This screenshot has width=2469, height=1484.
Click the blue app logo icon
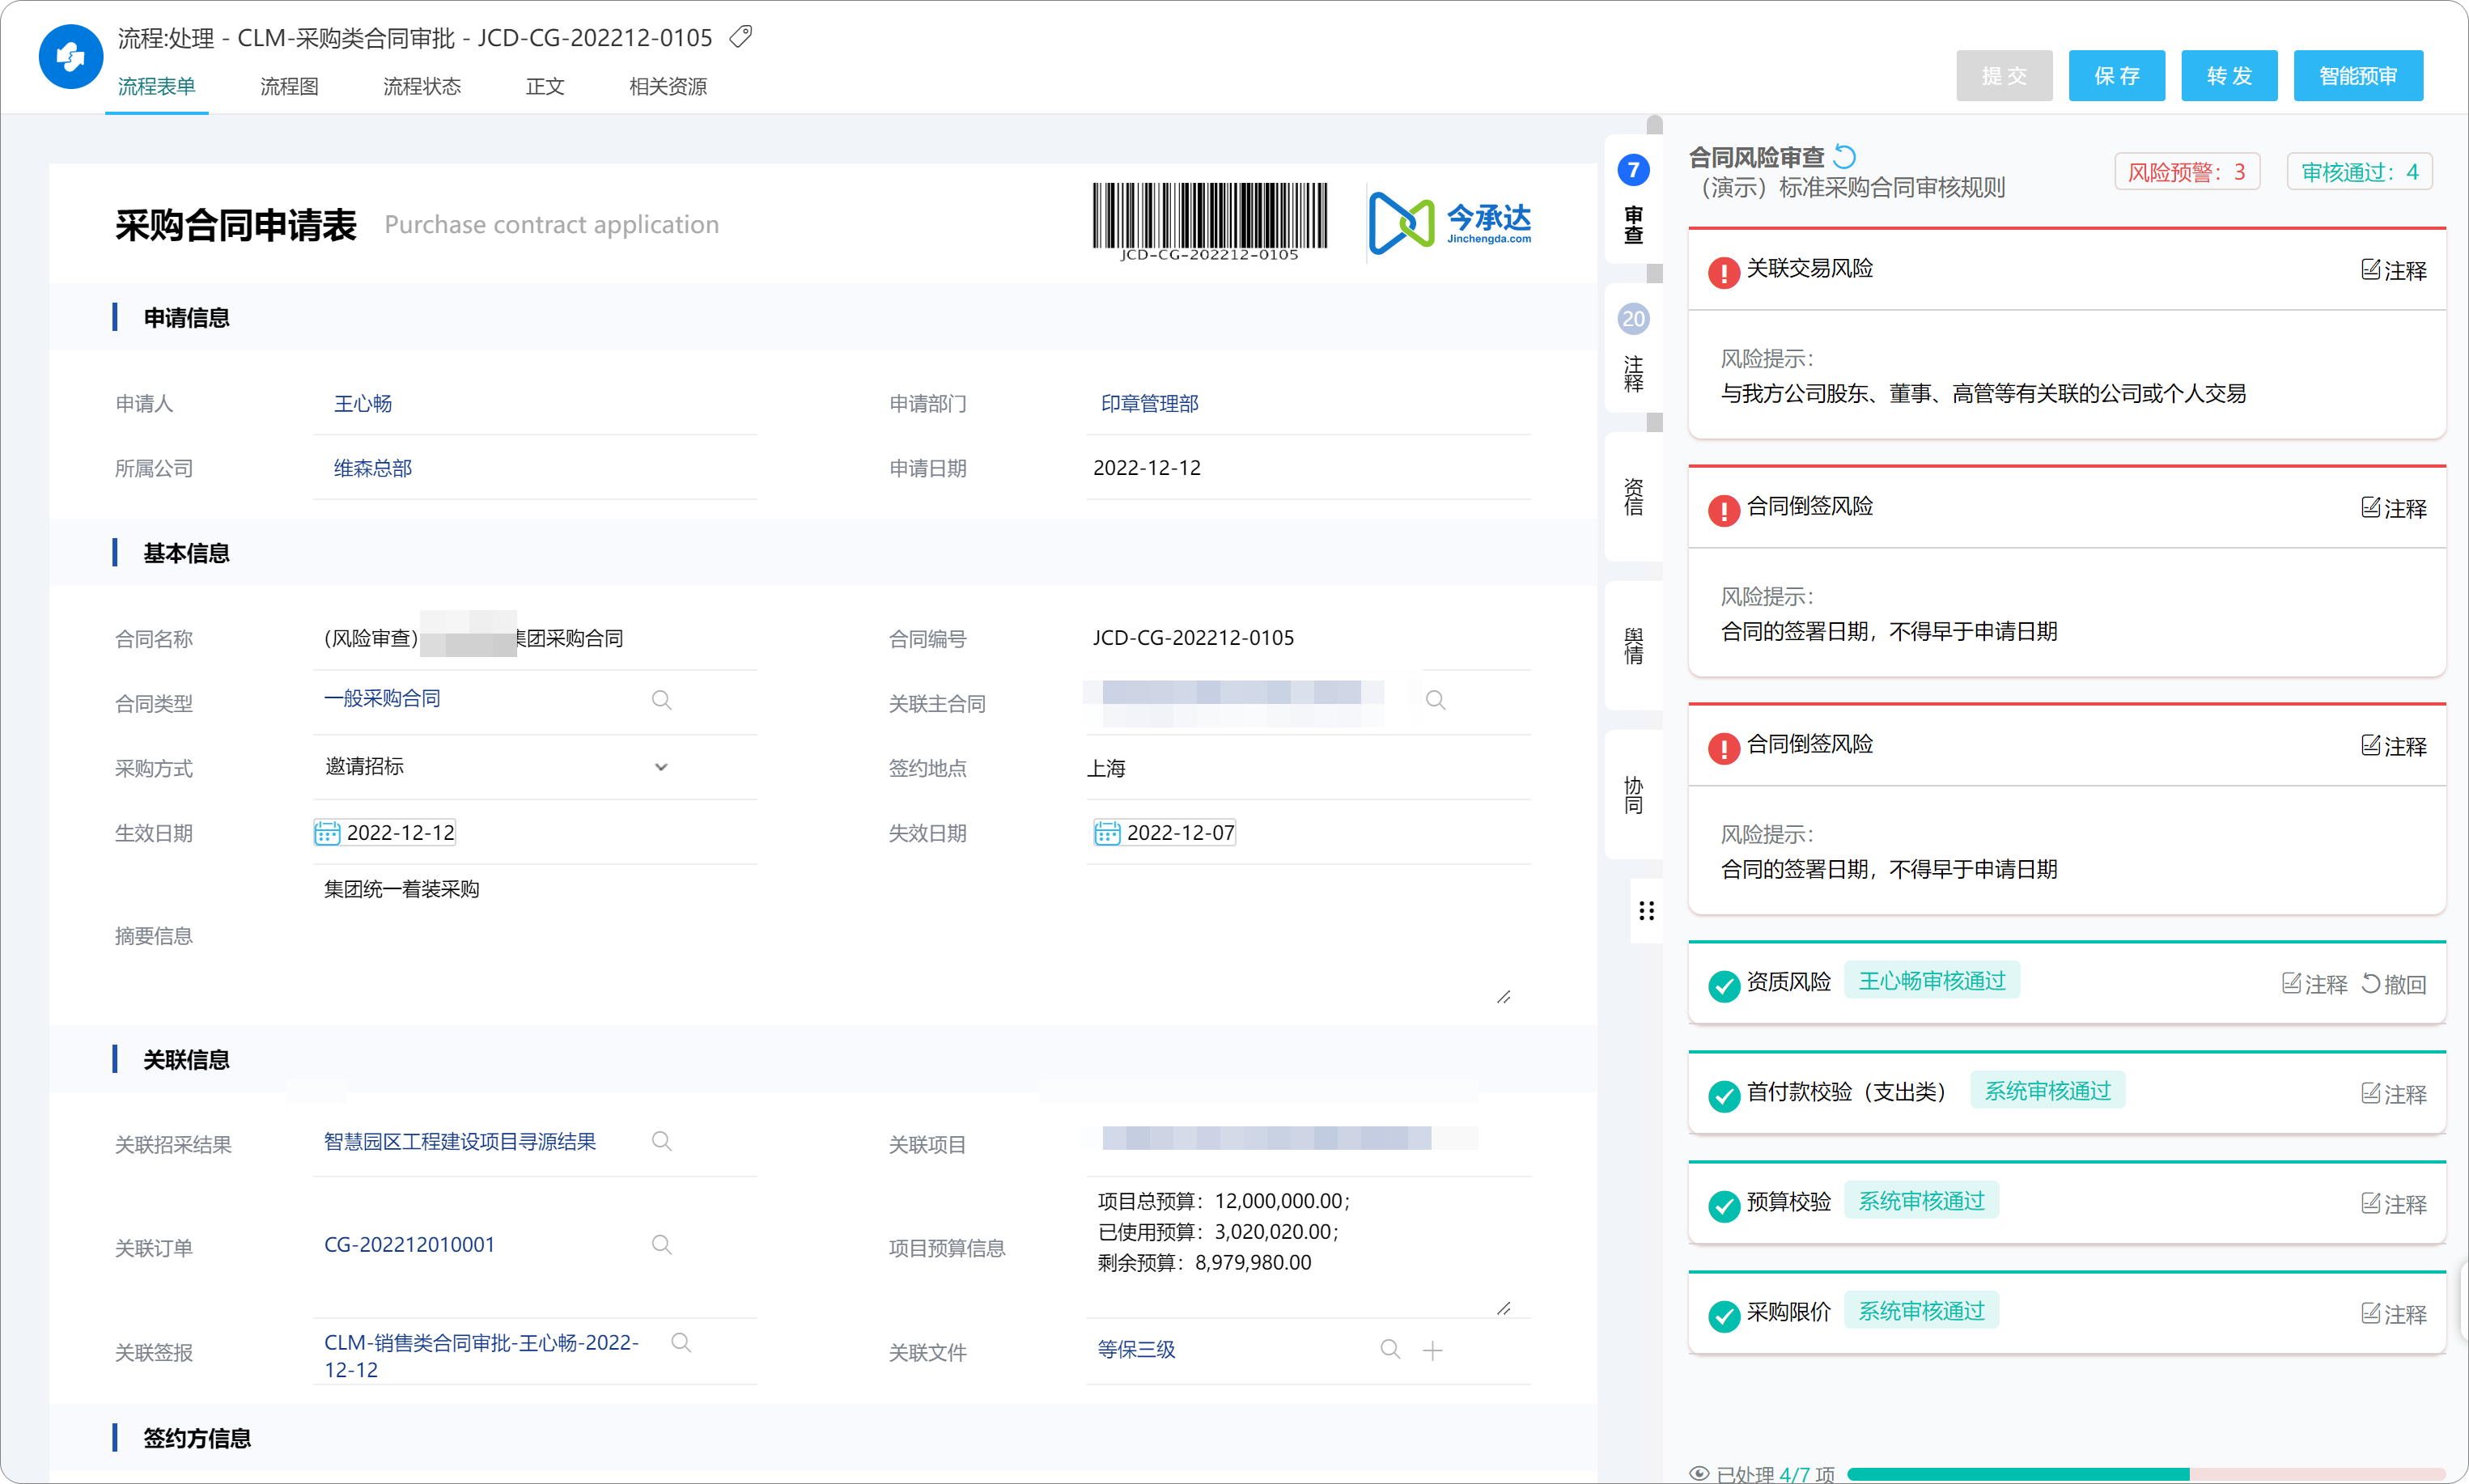coord(70,57)
